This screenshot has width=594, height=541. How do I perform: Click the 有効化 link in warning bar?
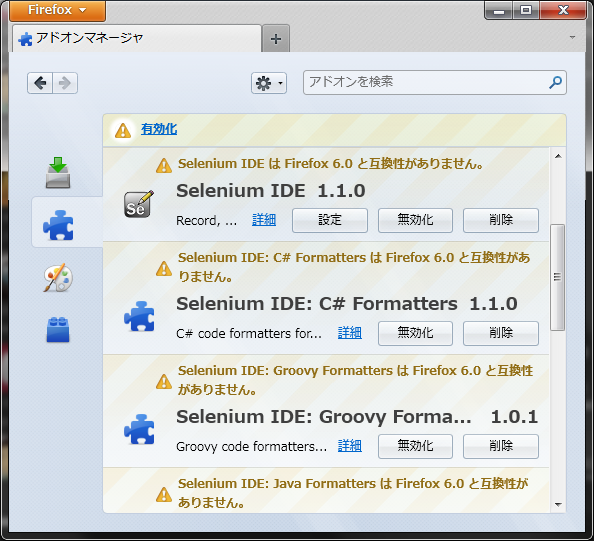click(159, 129)
